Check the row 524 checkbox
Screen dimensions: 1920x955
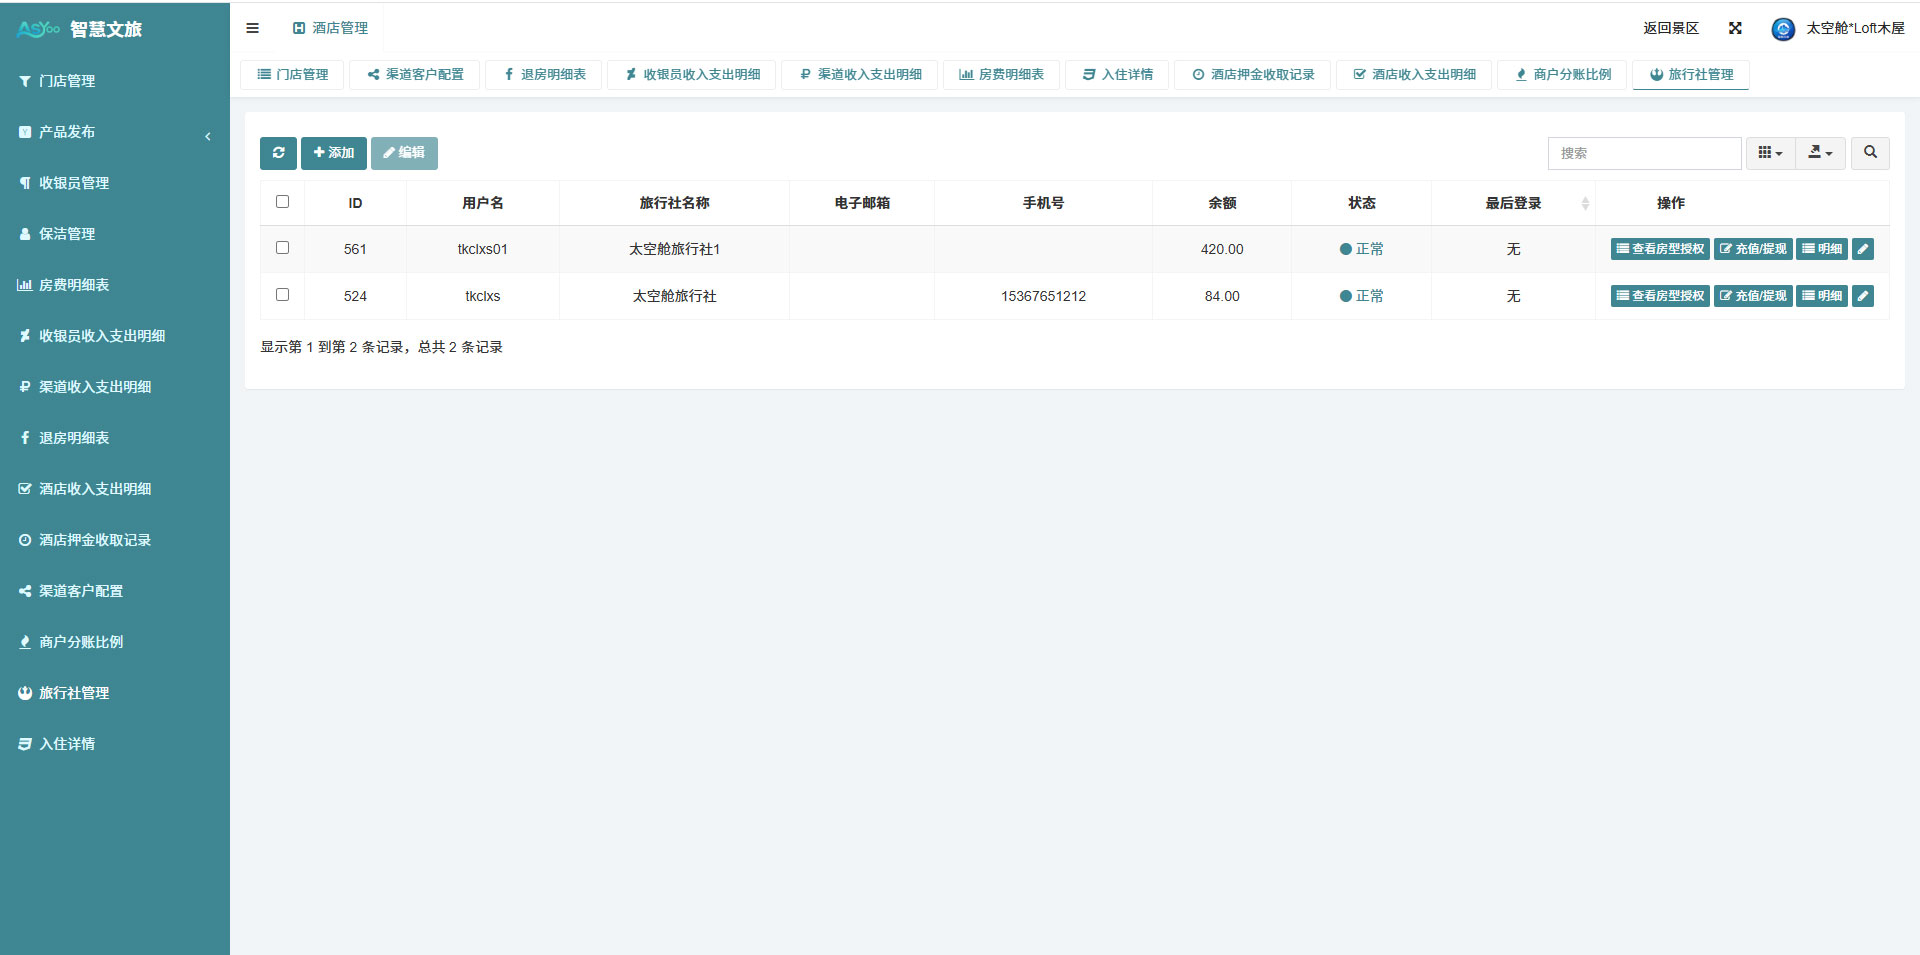click(x=282, y=295)
